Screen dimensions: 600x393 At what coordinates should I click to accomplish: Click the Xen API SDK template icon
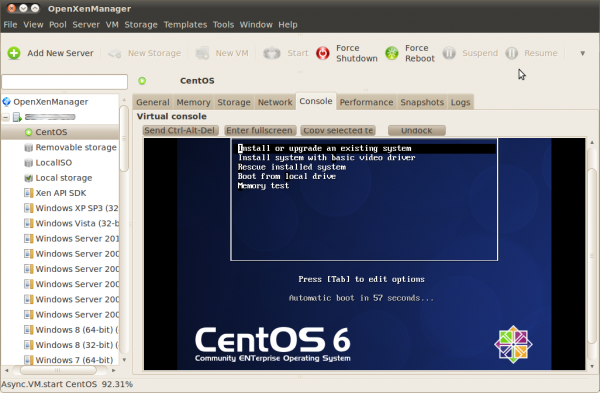tap(28, 193)
